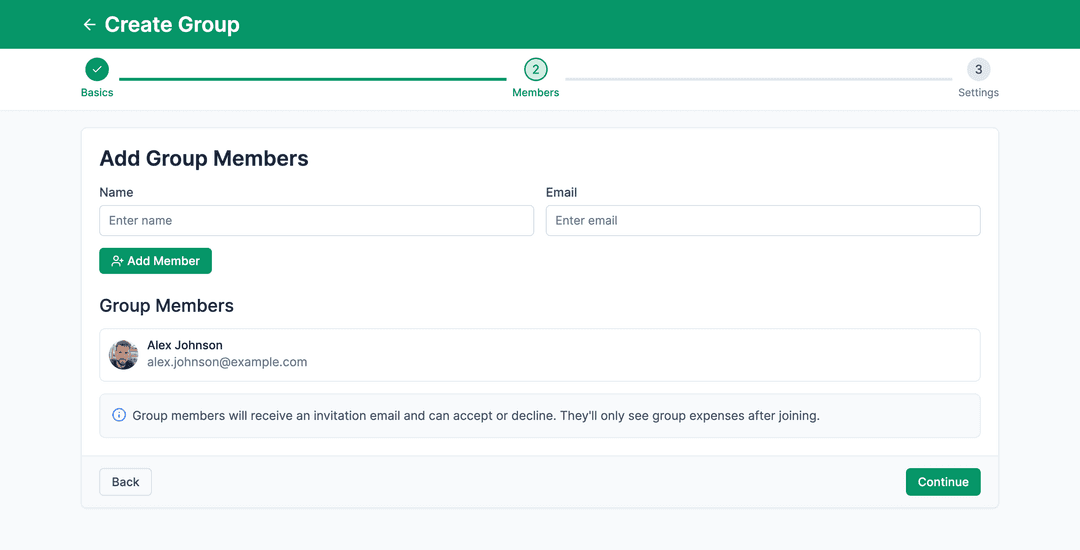Click the blue info icon in notice

point(119,415)
